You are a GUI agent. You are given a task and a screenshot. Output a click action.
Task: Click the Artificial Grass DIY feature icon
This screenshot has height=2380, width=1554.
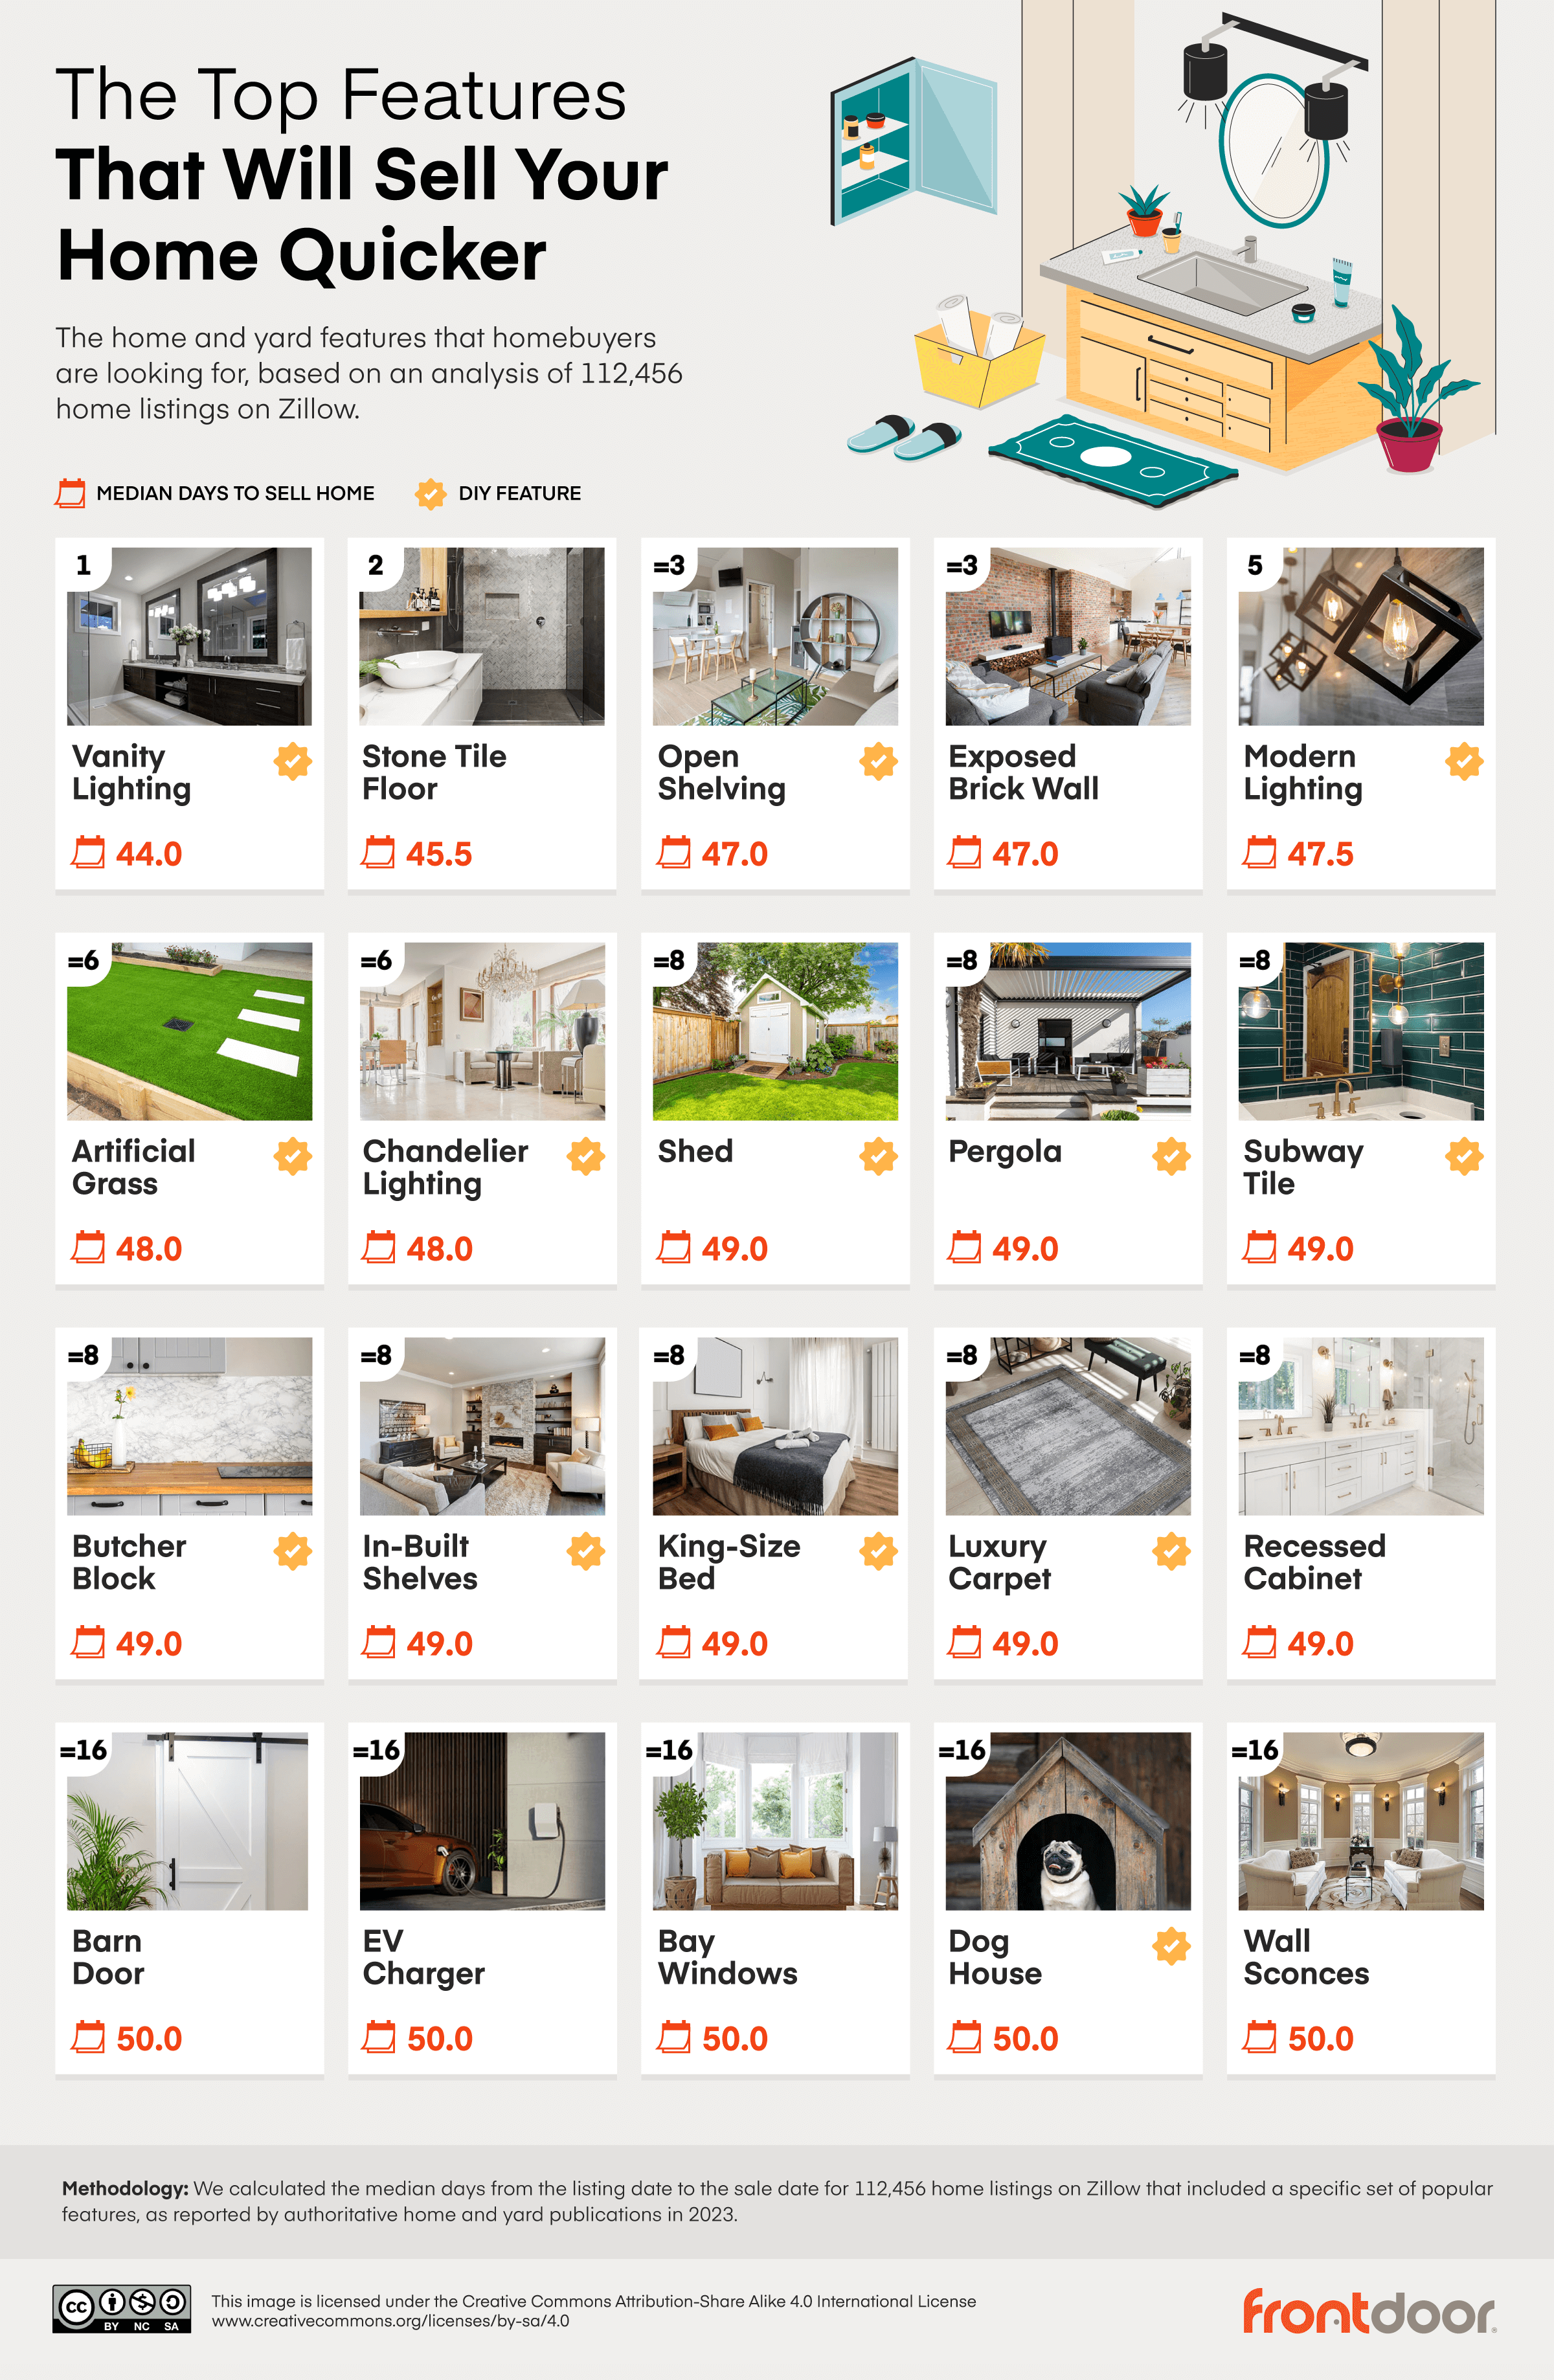[x=293, y=1155]
